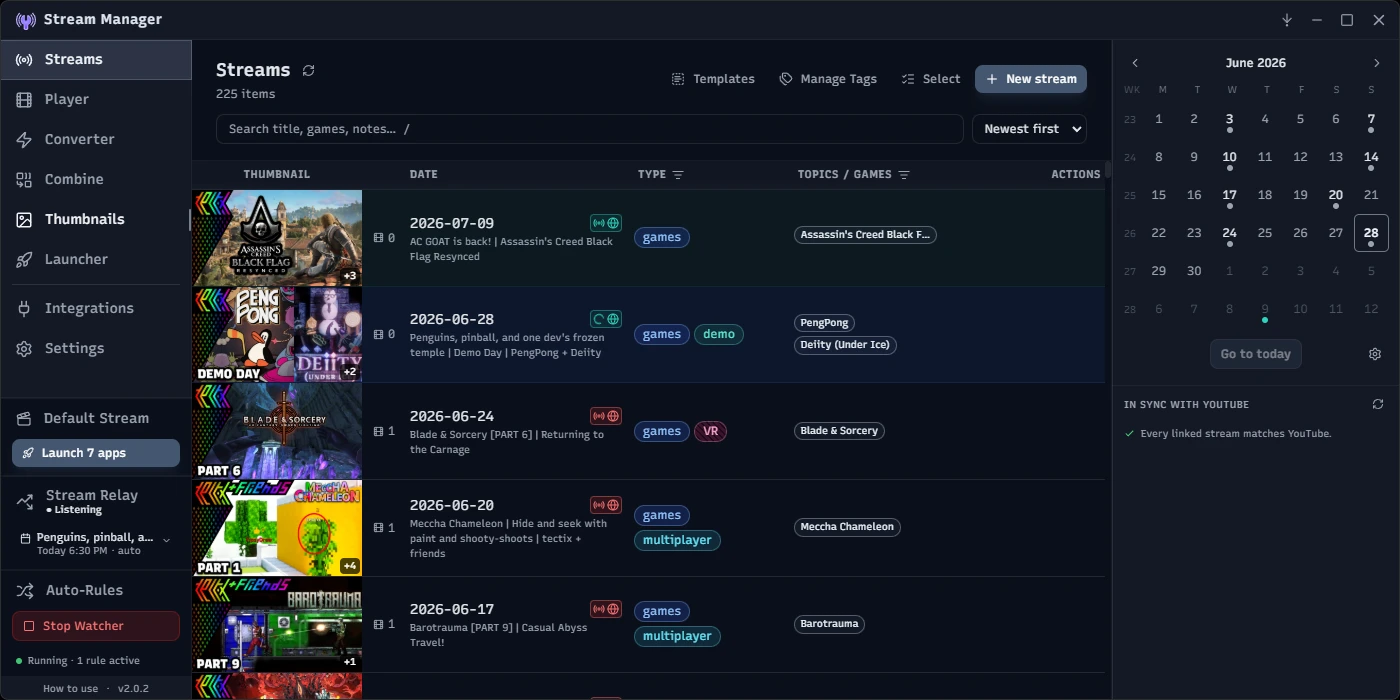
Task: Stop the Watcher
Action: 96,626
